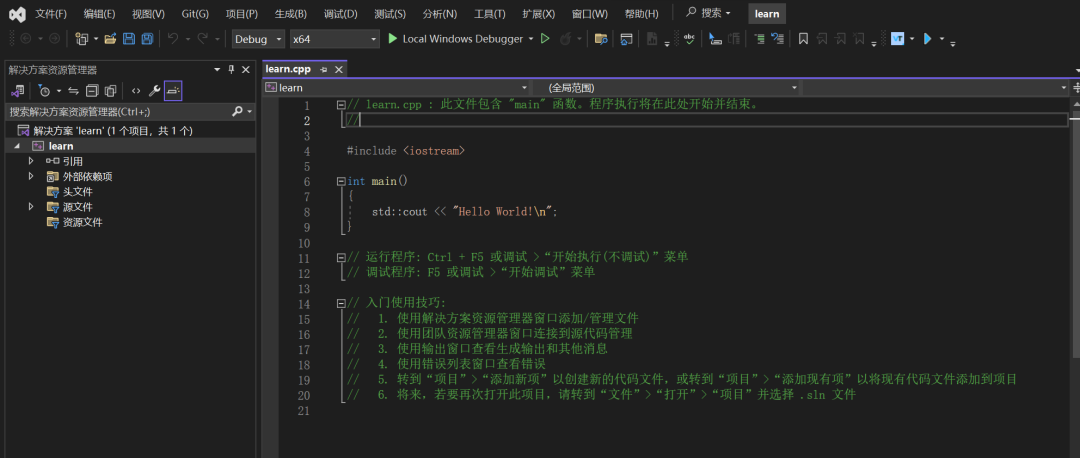Viewport: 1080px width, 458px height.
Task: Save the current file with Save icon
Action: (129, 39)
